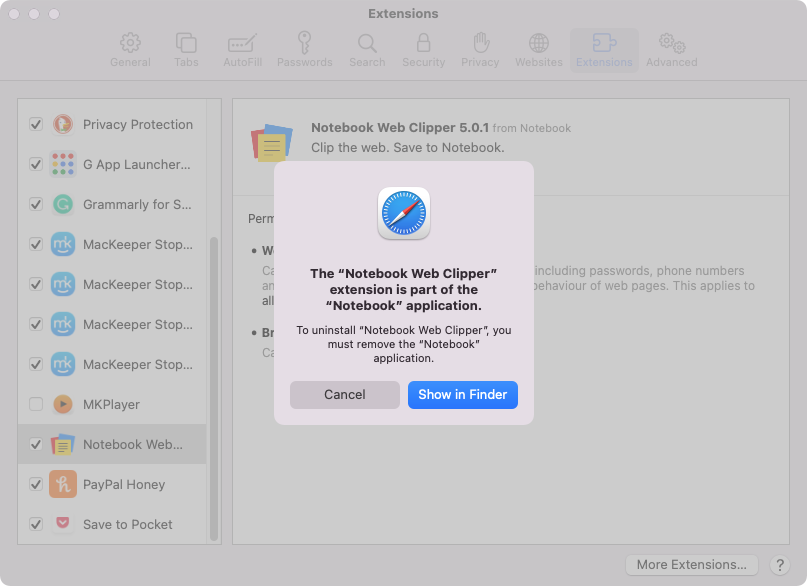Cancel the uninstall dialog

point(345,395)
